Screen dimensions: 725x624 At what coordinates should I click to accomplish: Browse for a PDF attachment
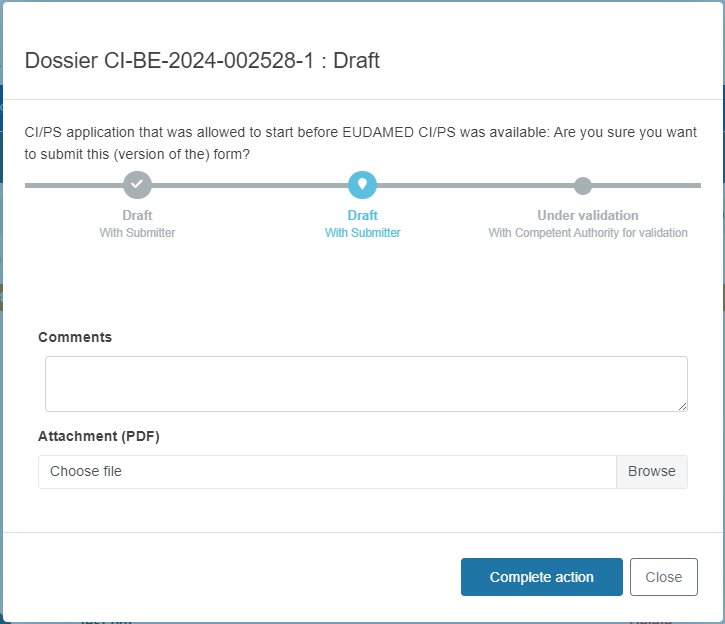tap(651, 471)
